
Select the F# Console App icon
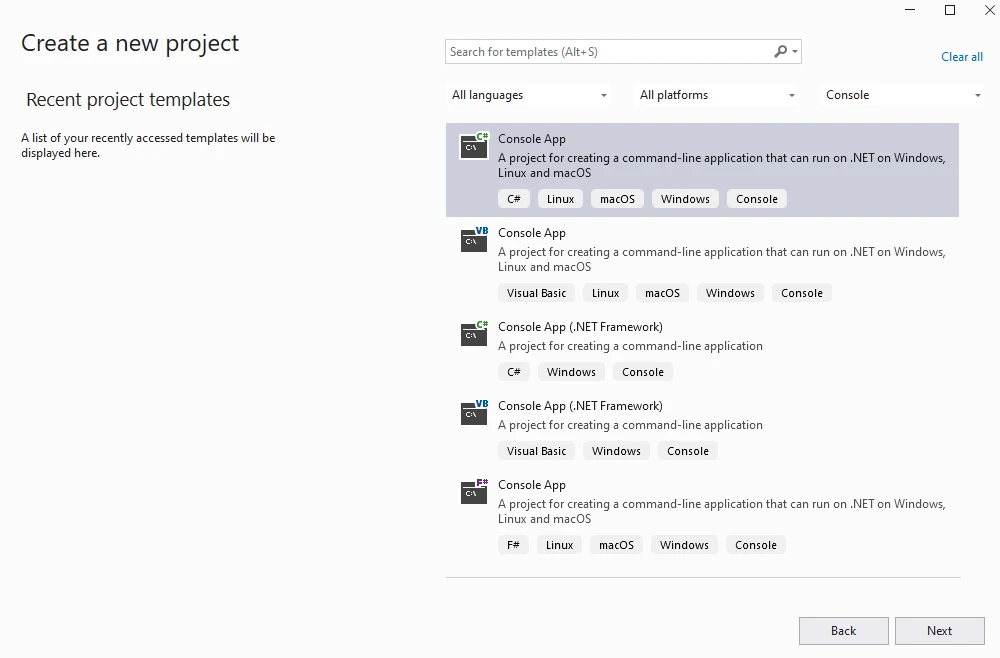click(474, 492)
